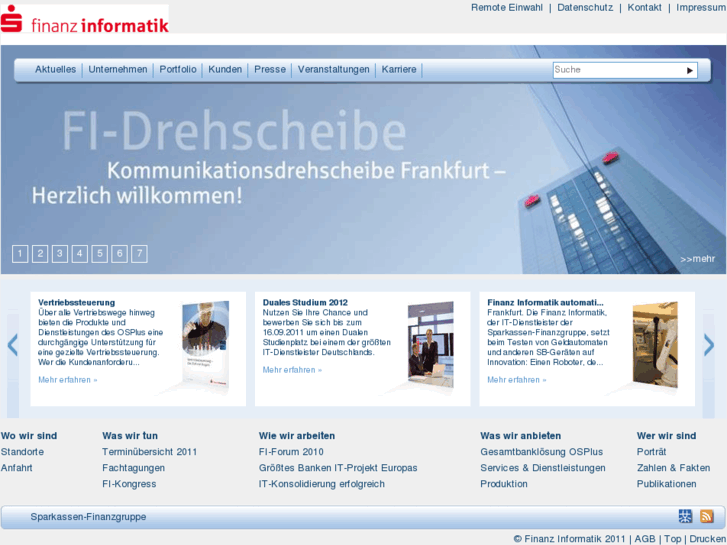Open the Portfolio menu
The width and height of the screenshot is (727, 545).
click(x=178, y=70)
